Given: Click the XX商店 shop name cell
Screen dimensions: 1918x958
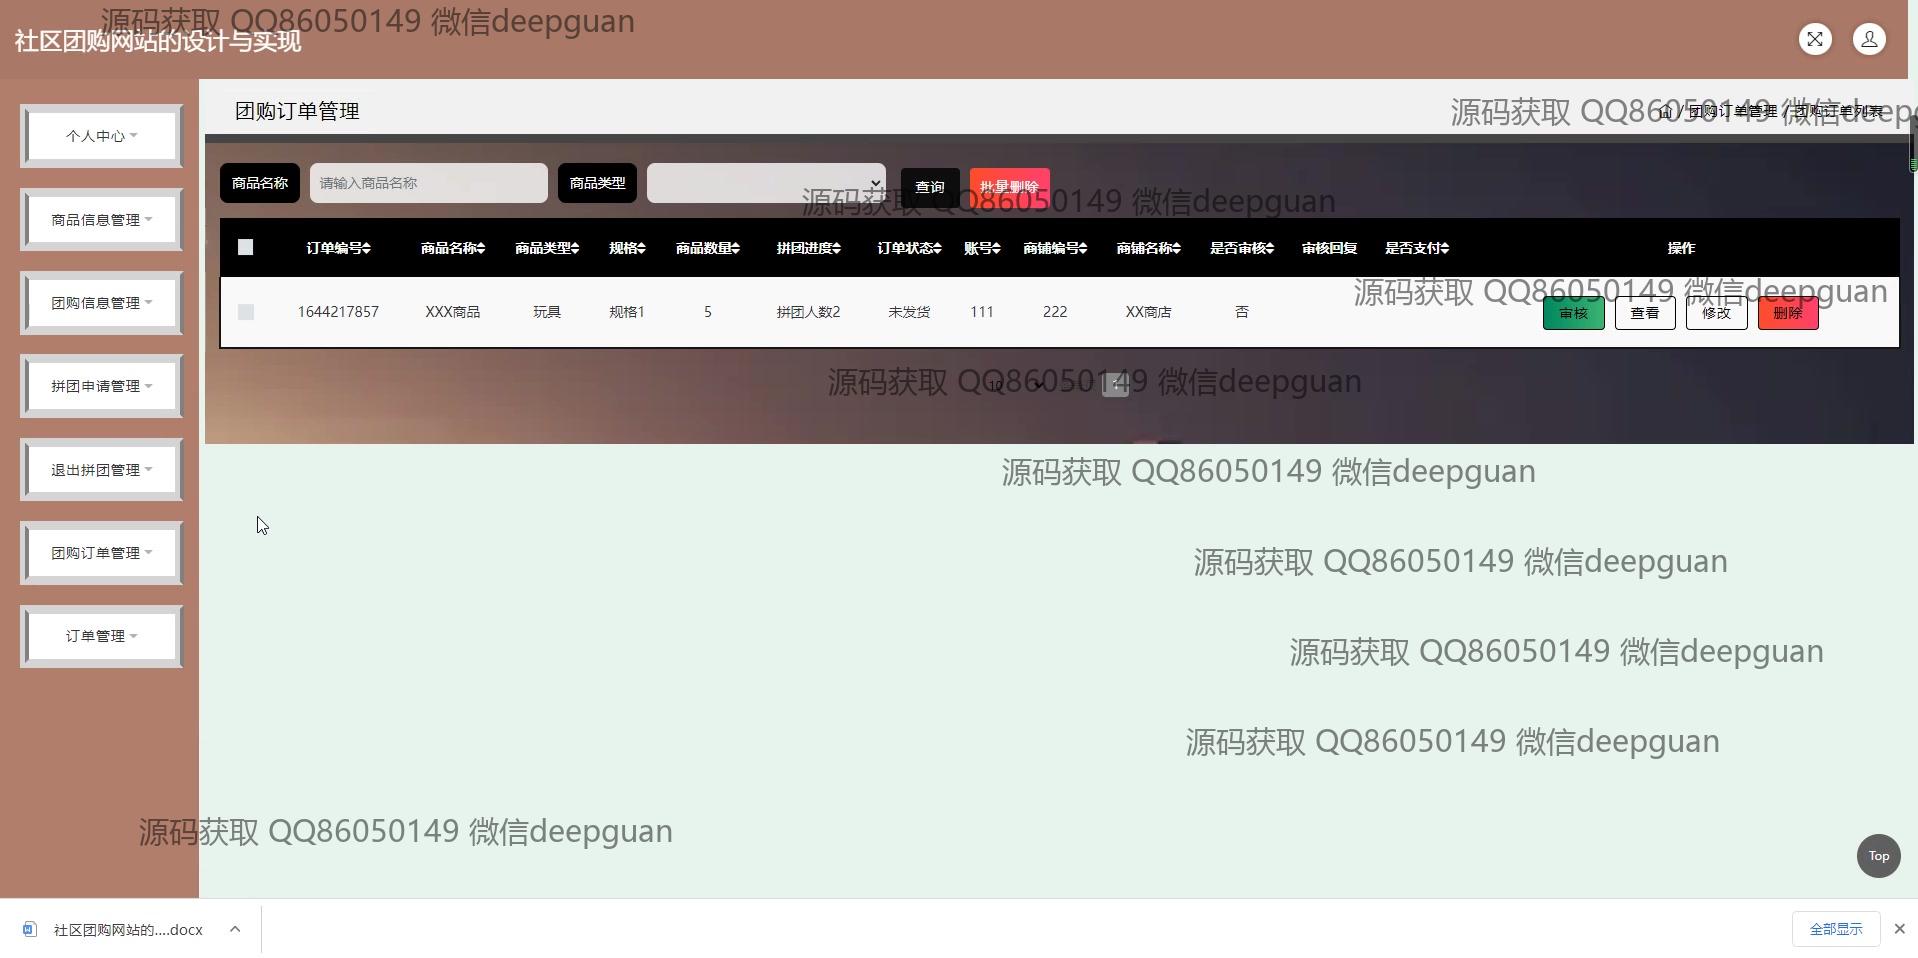Looking at the screenshot, I should (1148, 312).
